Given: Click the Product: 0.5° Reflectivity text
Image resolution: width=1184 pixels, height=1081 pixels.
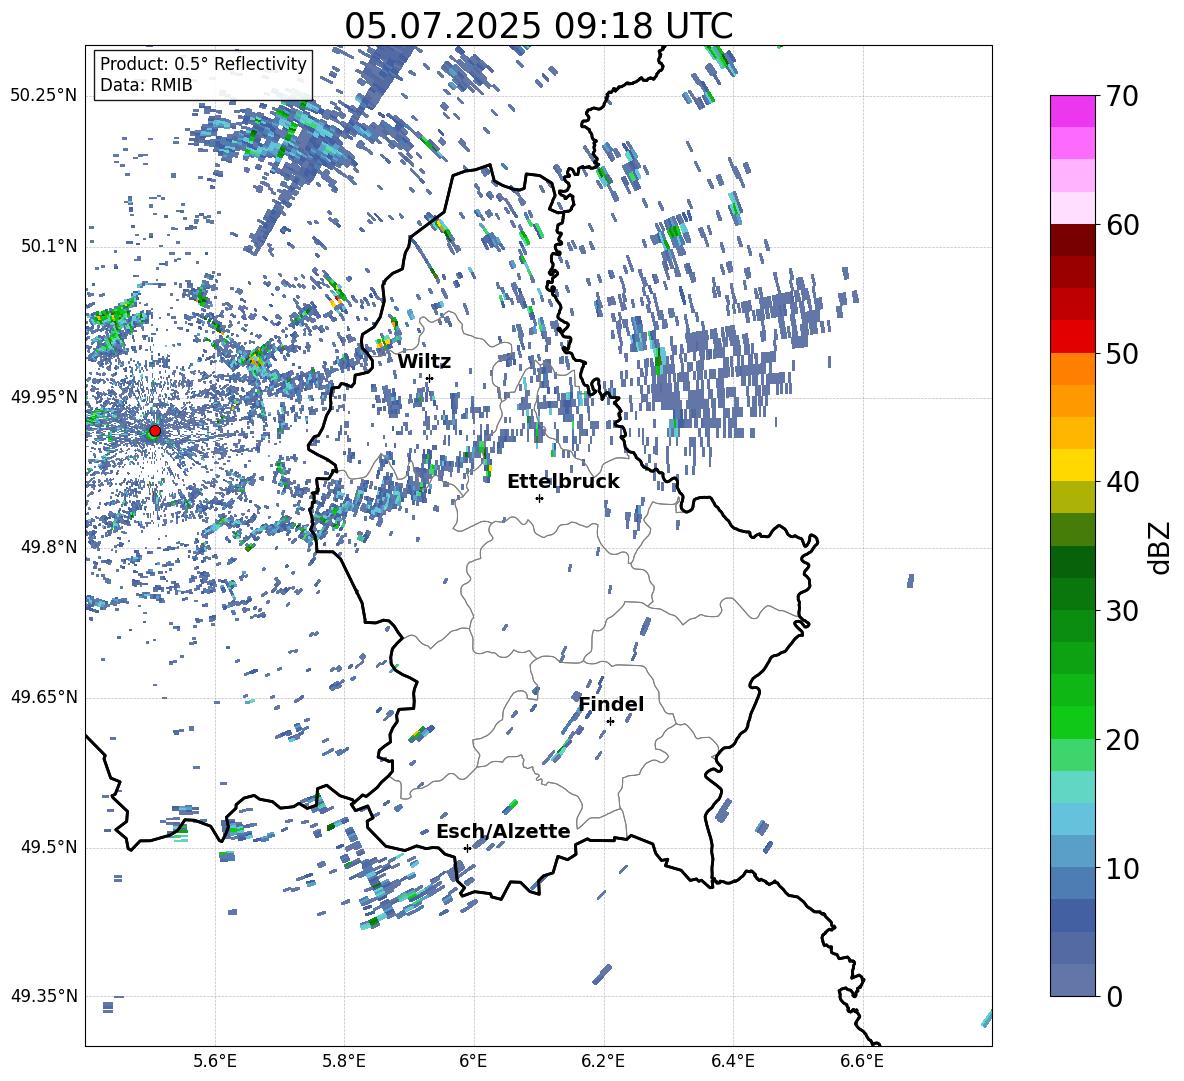Looking at the screenshot, I should [x=203, y=63].
